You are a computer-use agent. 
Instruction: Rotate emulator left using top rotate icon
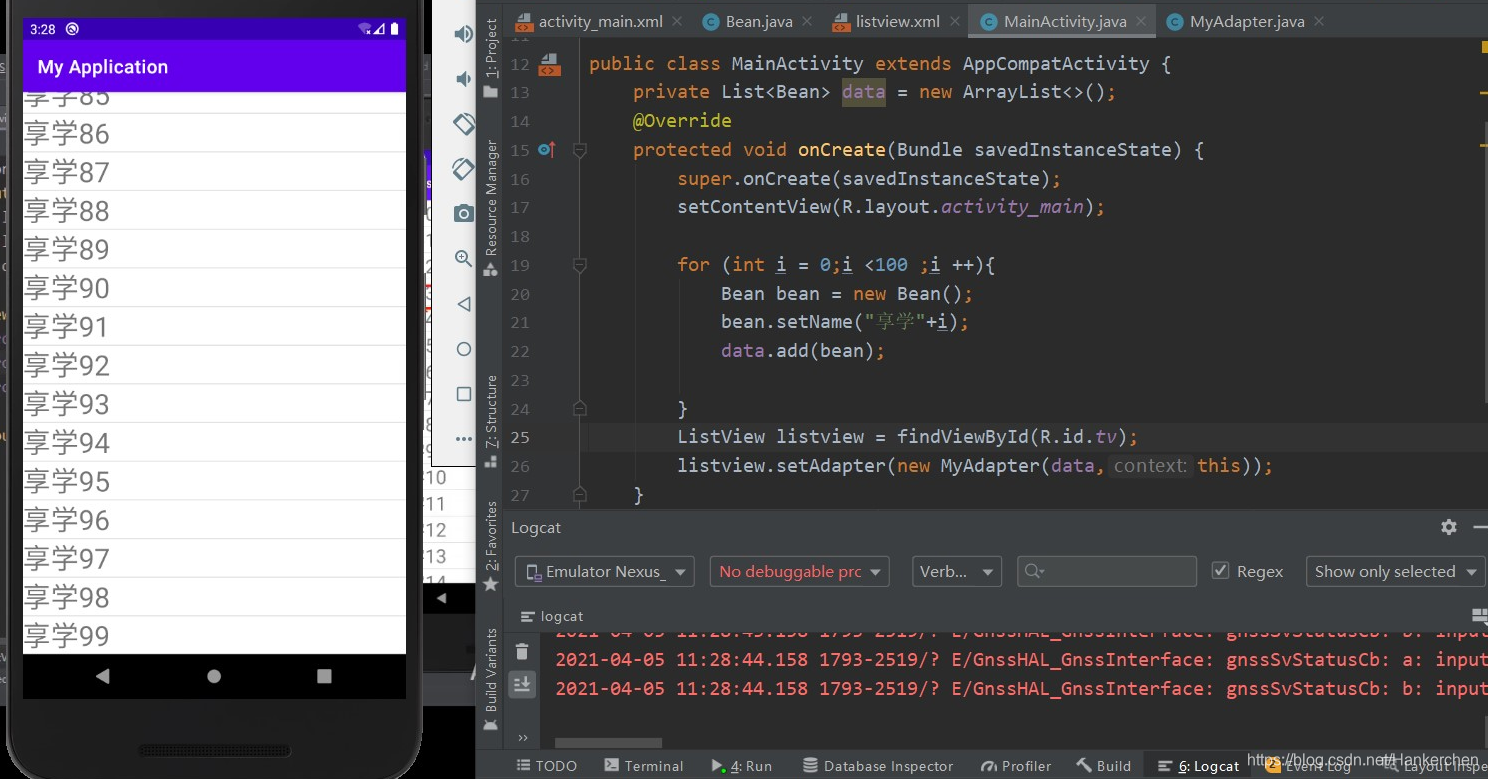click(x=464, y=124)
